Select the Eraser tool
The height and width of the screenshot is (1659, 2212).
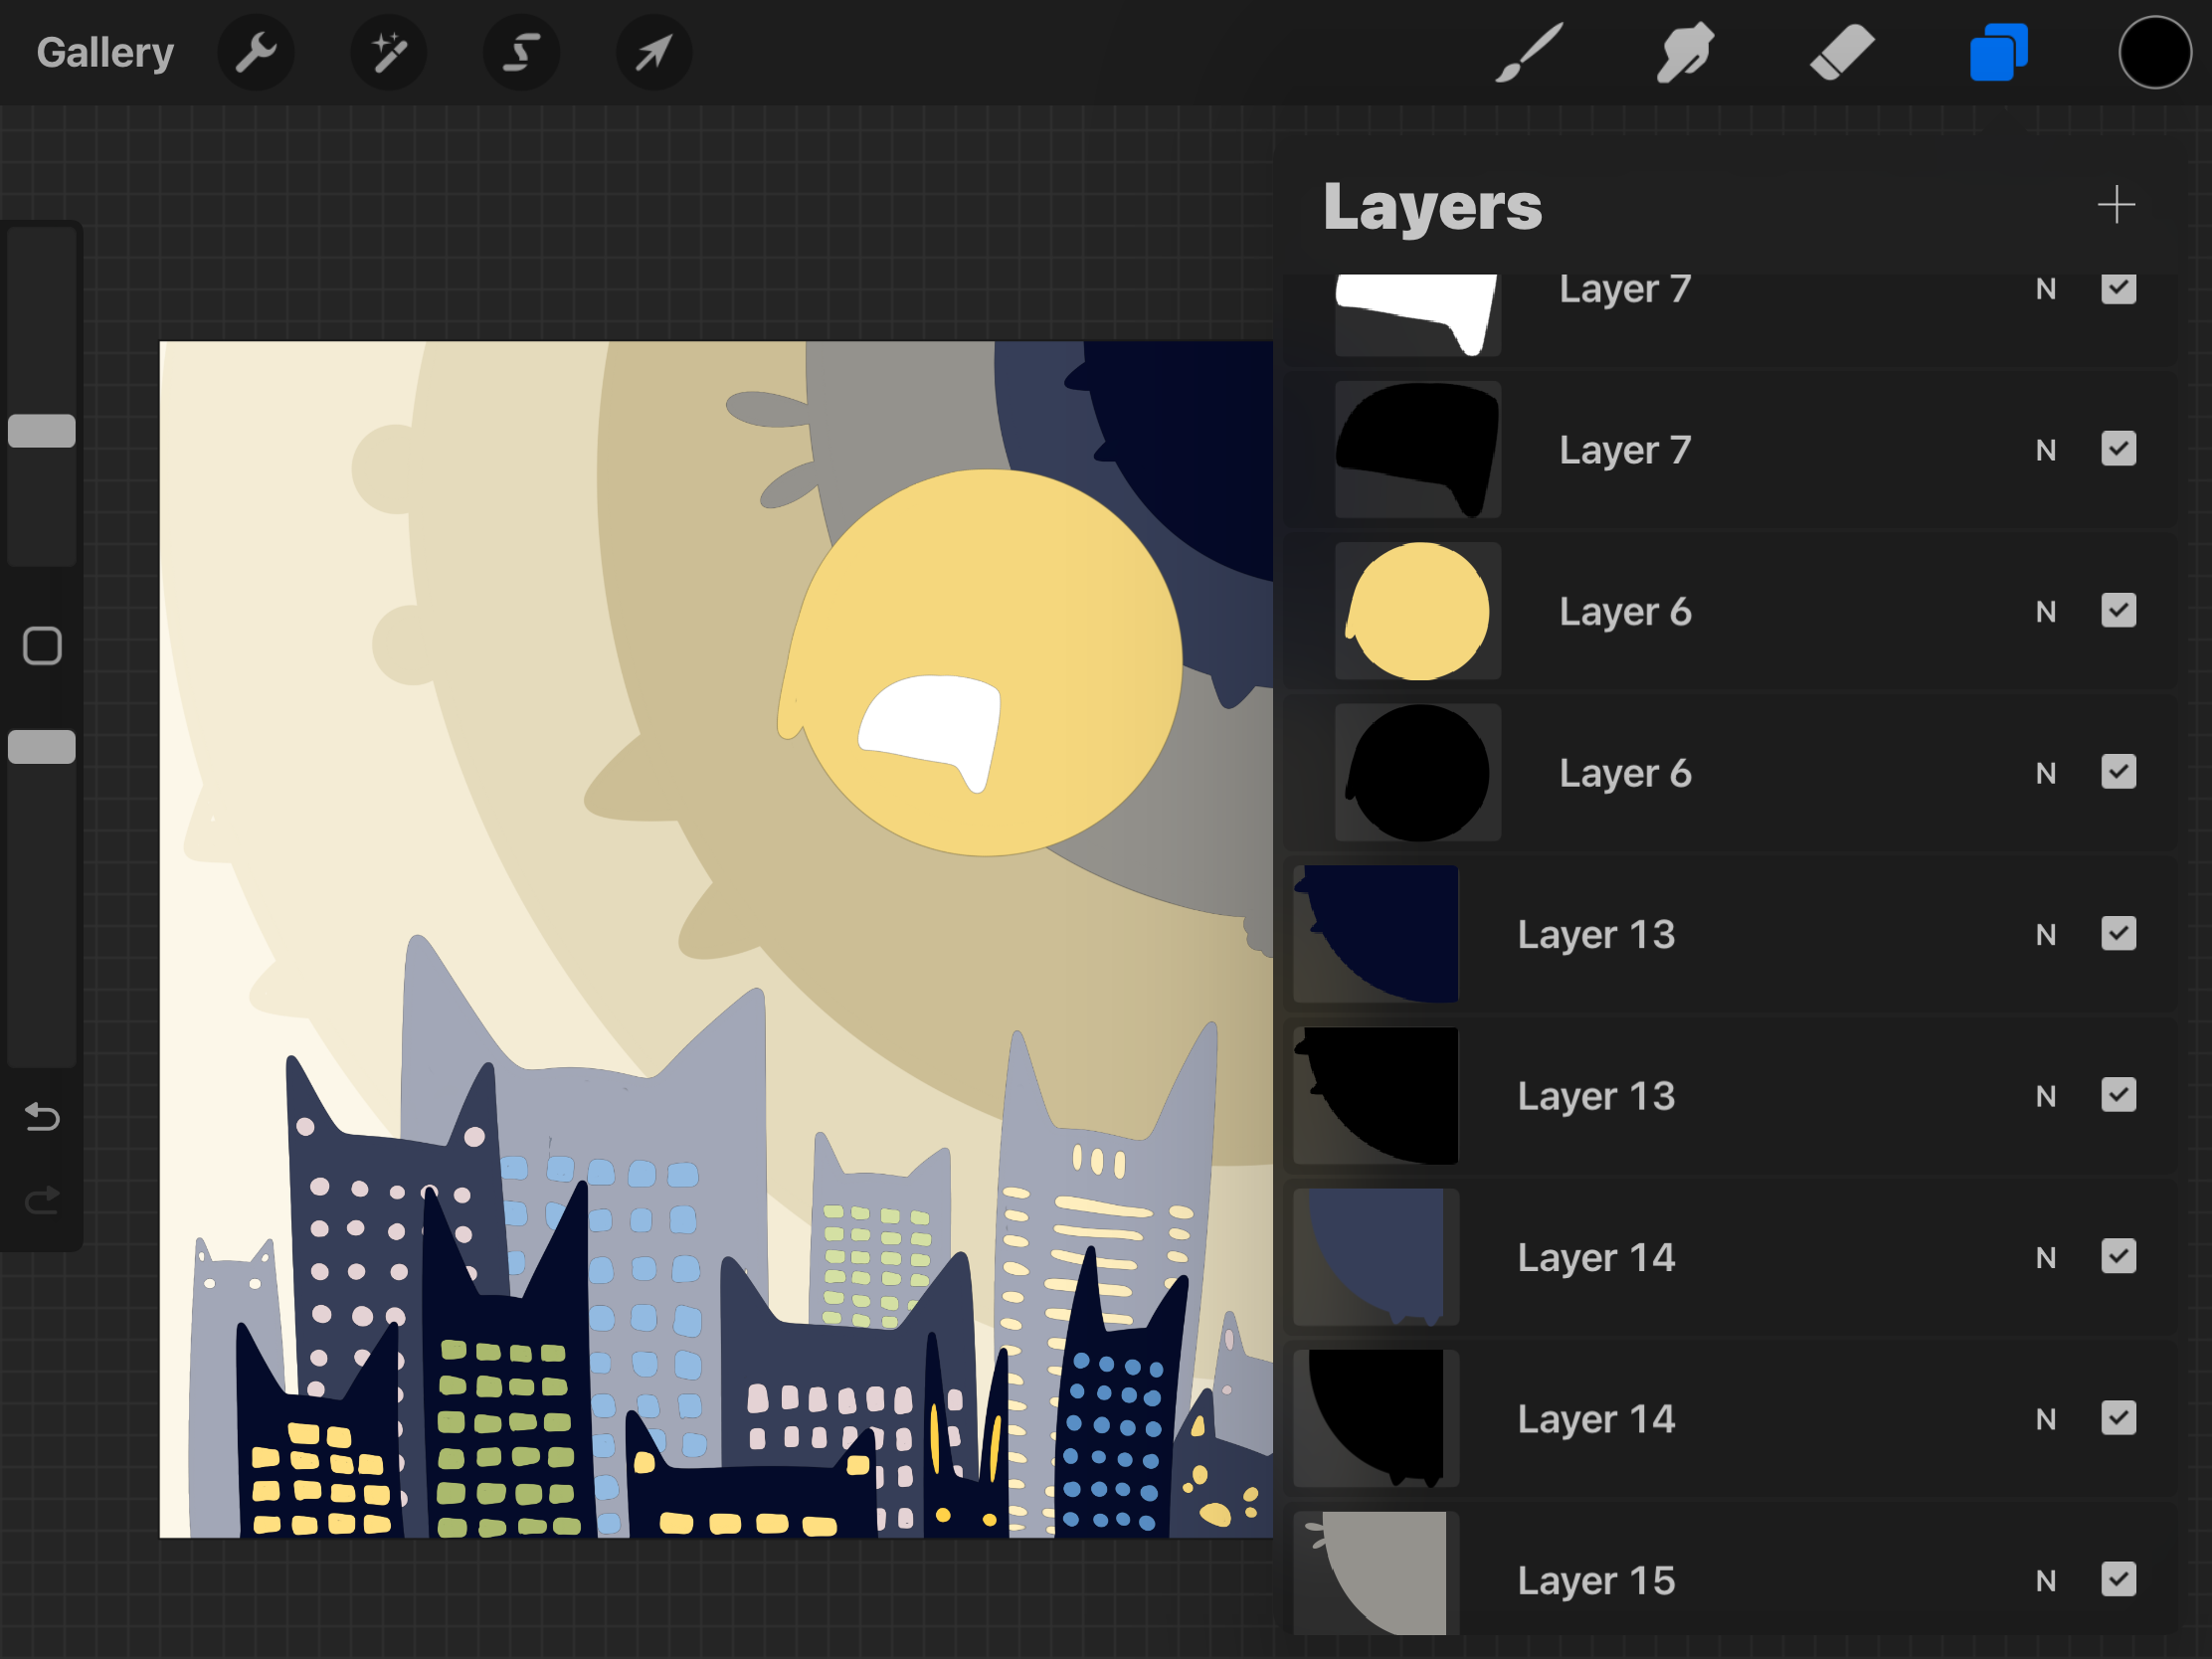(1842, 52)
